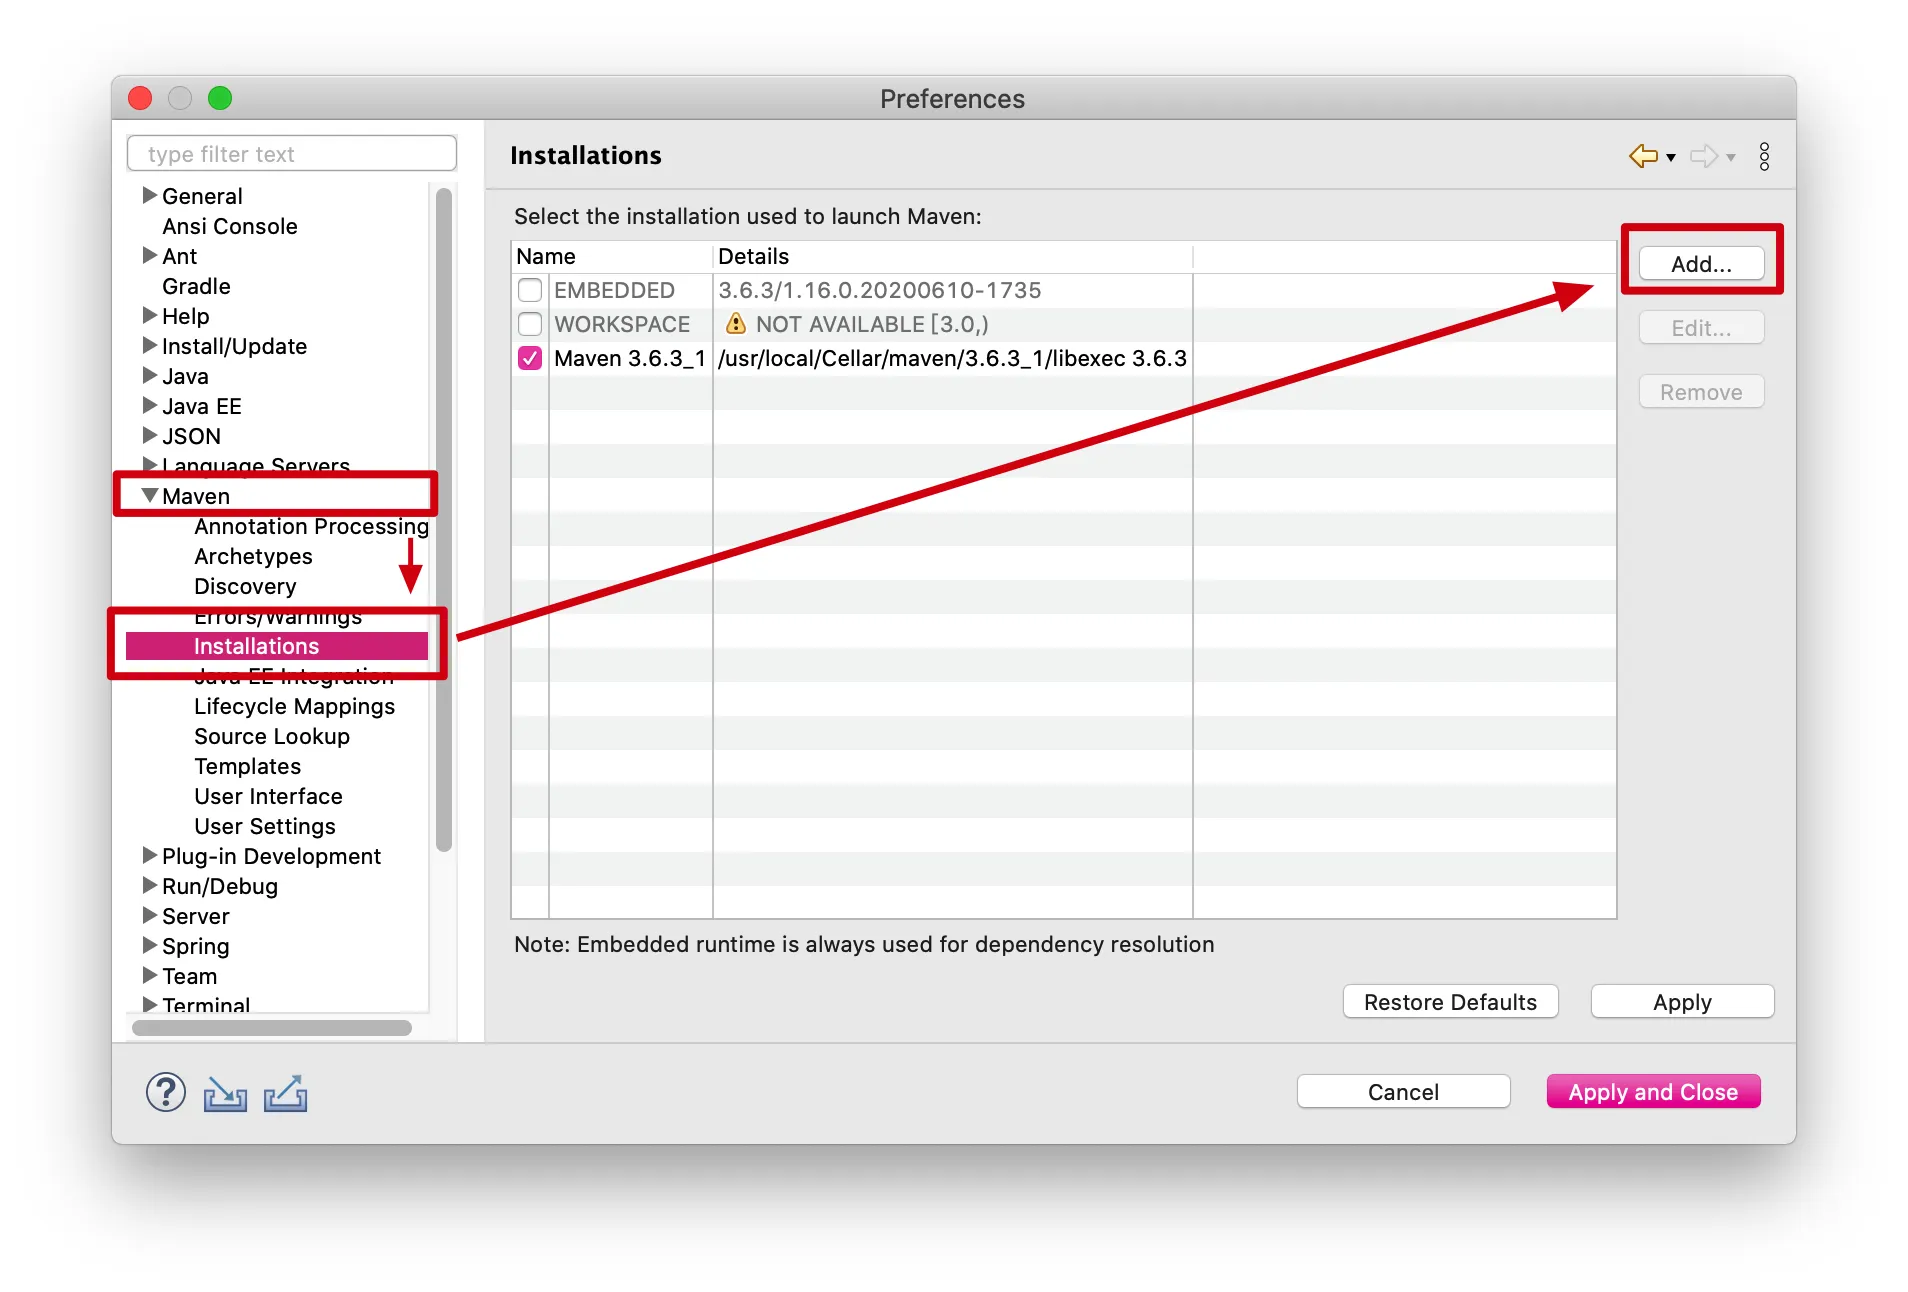Click the export preferences icon
Viewport: 1908px width, 1292px height.
click(x=286, y=1093)
